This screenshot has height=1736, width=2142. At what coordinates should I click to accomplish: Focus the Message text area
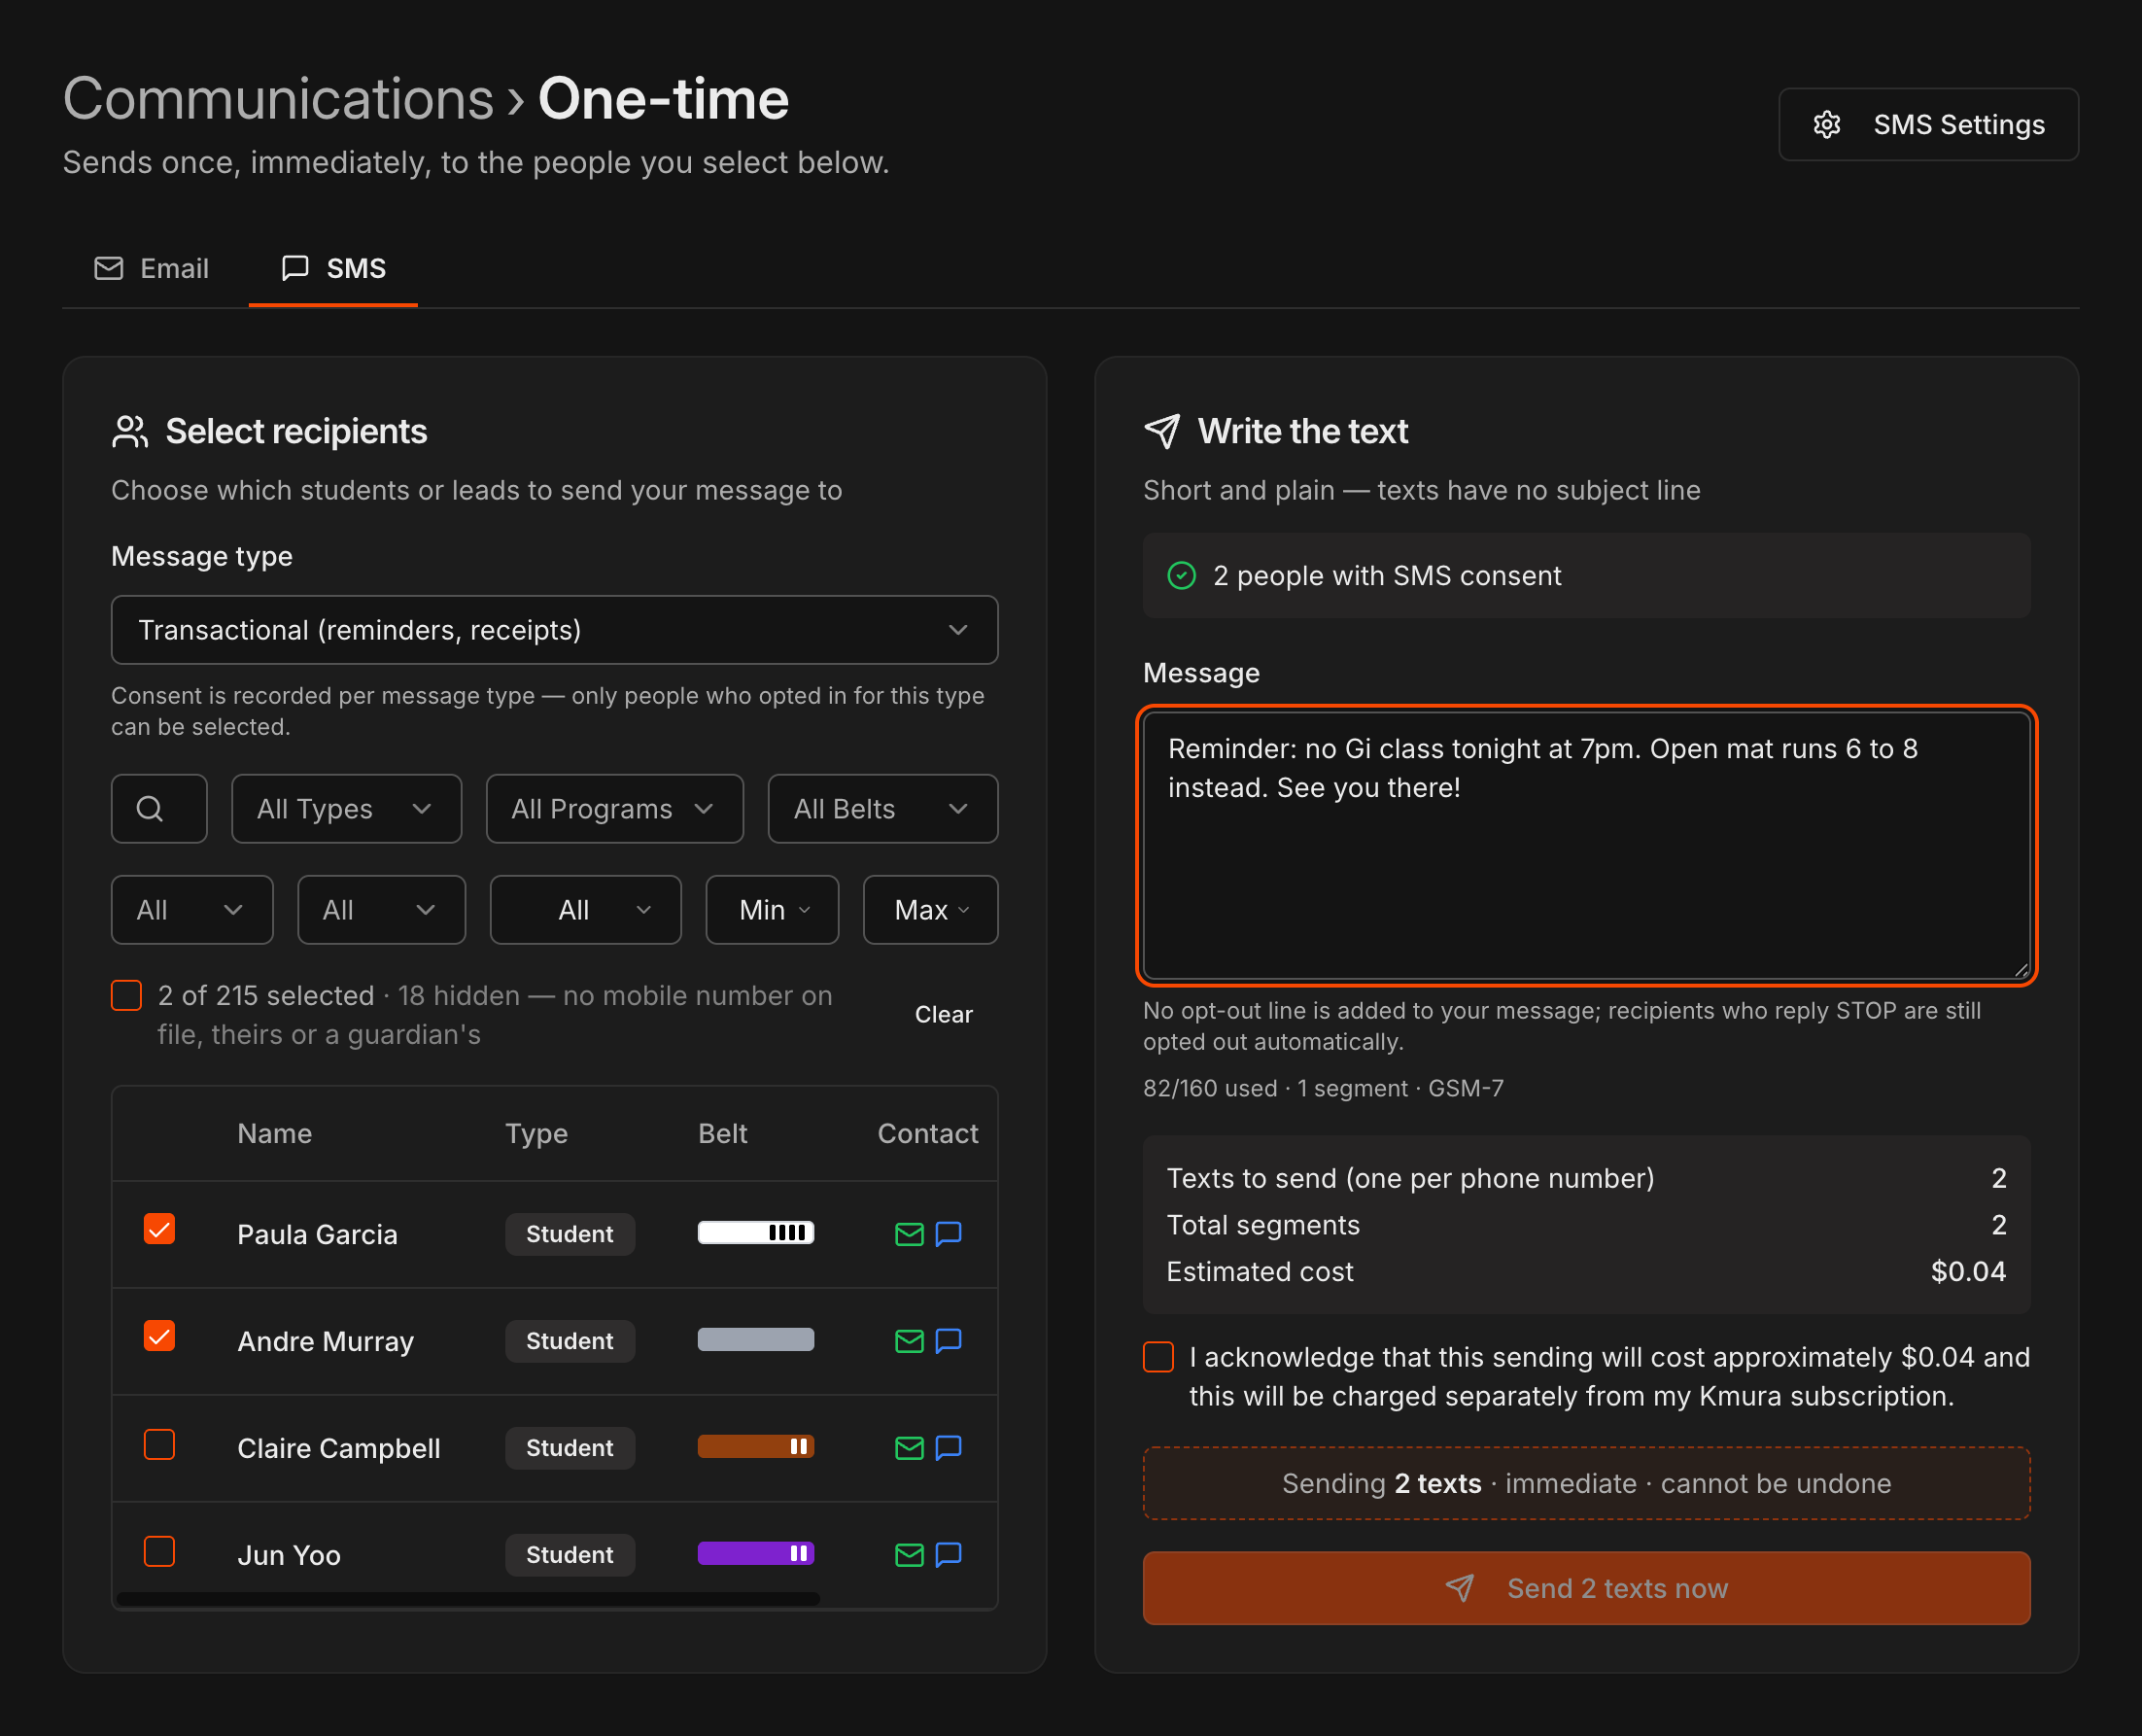[x=1586, y=845]
